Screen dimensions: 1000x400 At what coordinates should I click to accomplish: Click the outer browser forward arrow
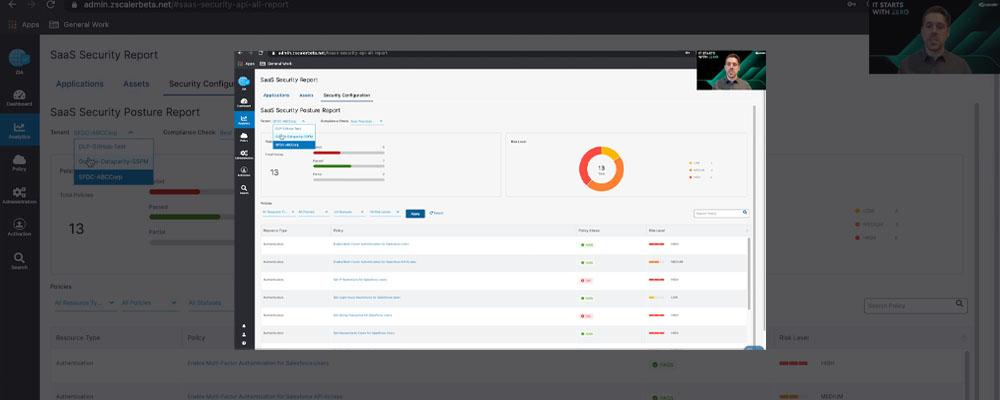(x=31, y=4)
